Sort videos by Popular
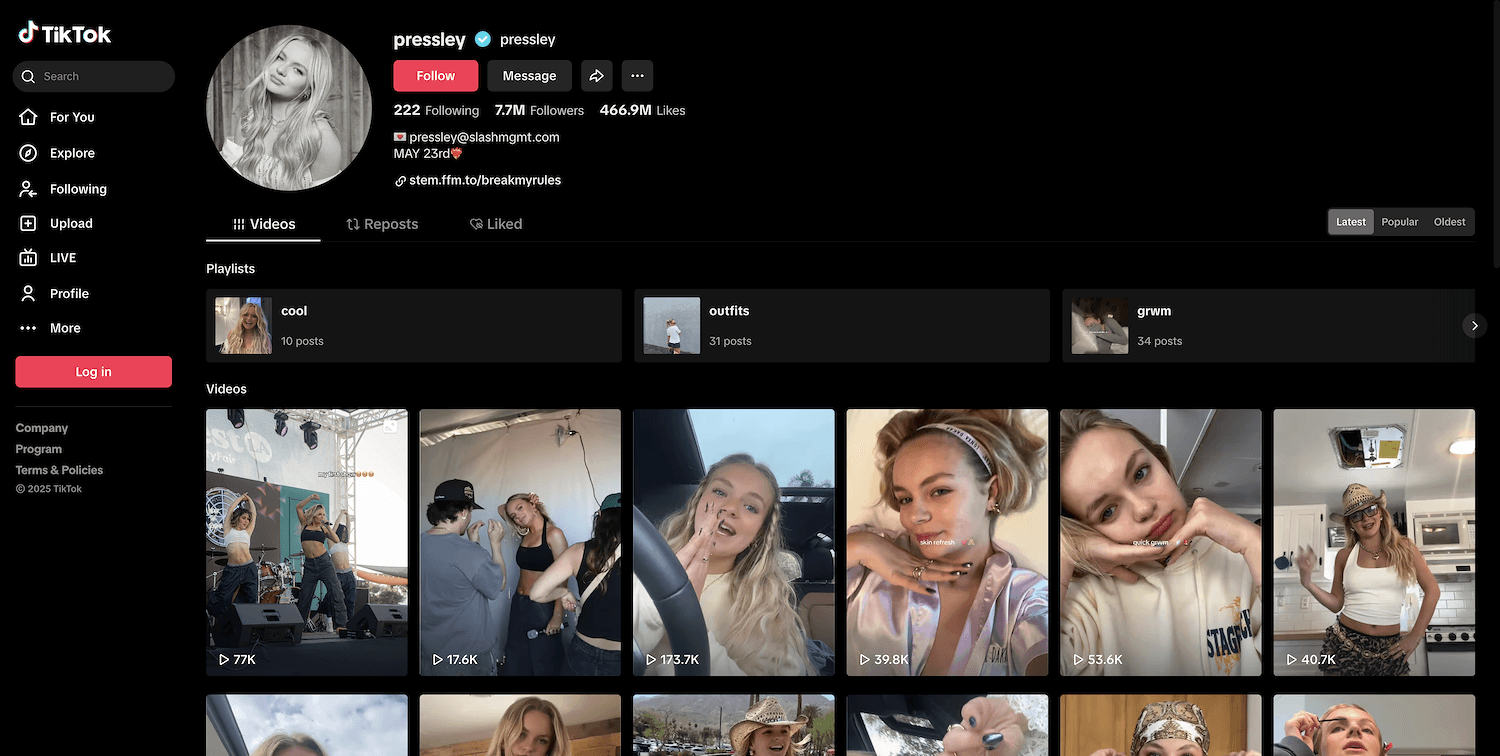The image size is (1500, 756). point(1399,222)
